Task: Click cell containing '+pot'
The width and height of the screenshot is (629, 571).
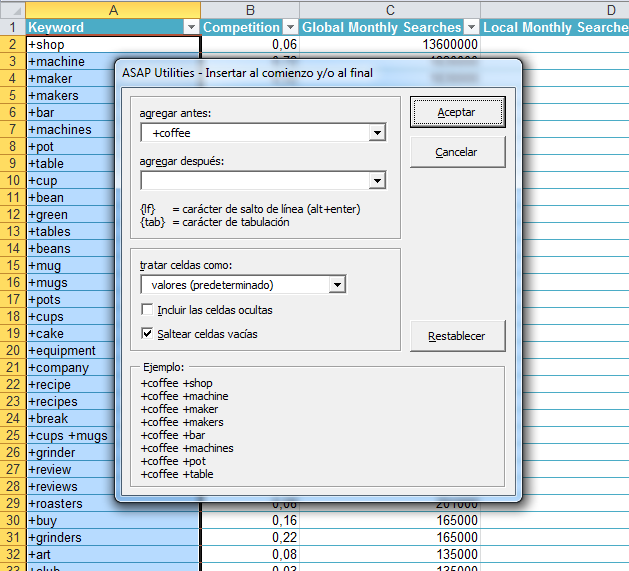Action: point(71,146)
